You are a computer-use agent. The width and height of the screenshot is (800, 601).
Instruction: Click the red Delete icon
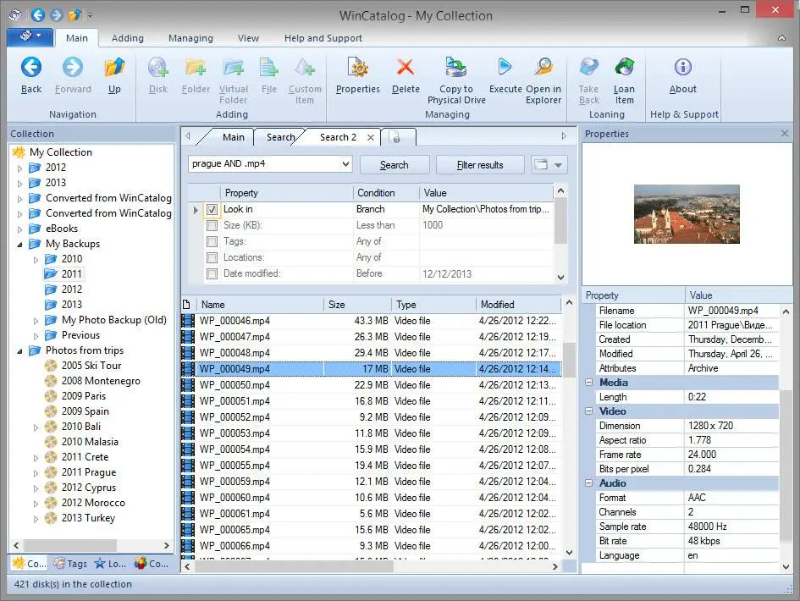(405, 69)
